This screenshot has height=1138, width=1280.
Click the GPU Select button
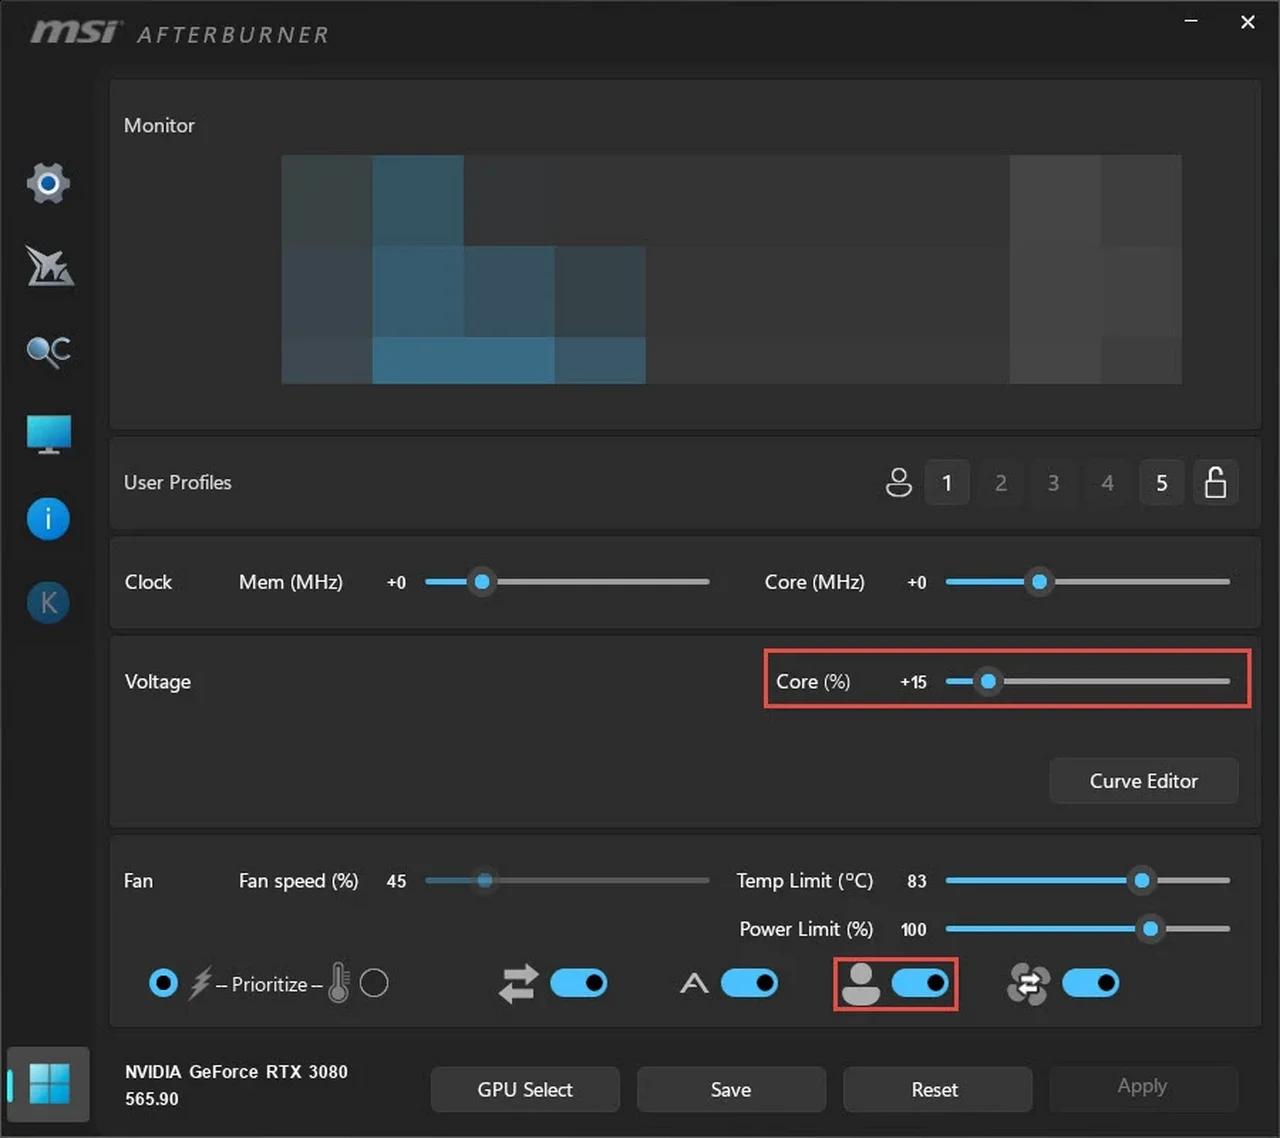[525, 1089]
